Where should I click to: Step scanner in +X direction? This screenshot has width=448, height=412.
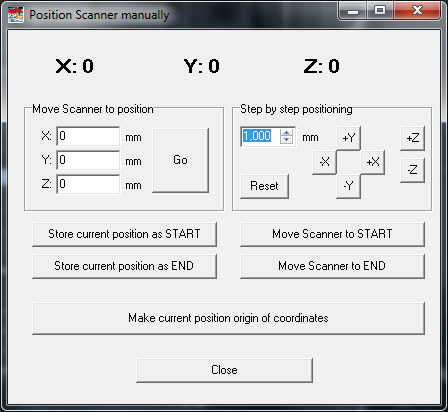pos(373,162)
